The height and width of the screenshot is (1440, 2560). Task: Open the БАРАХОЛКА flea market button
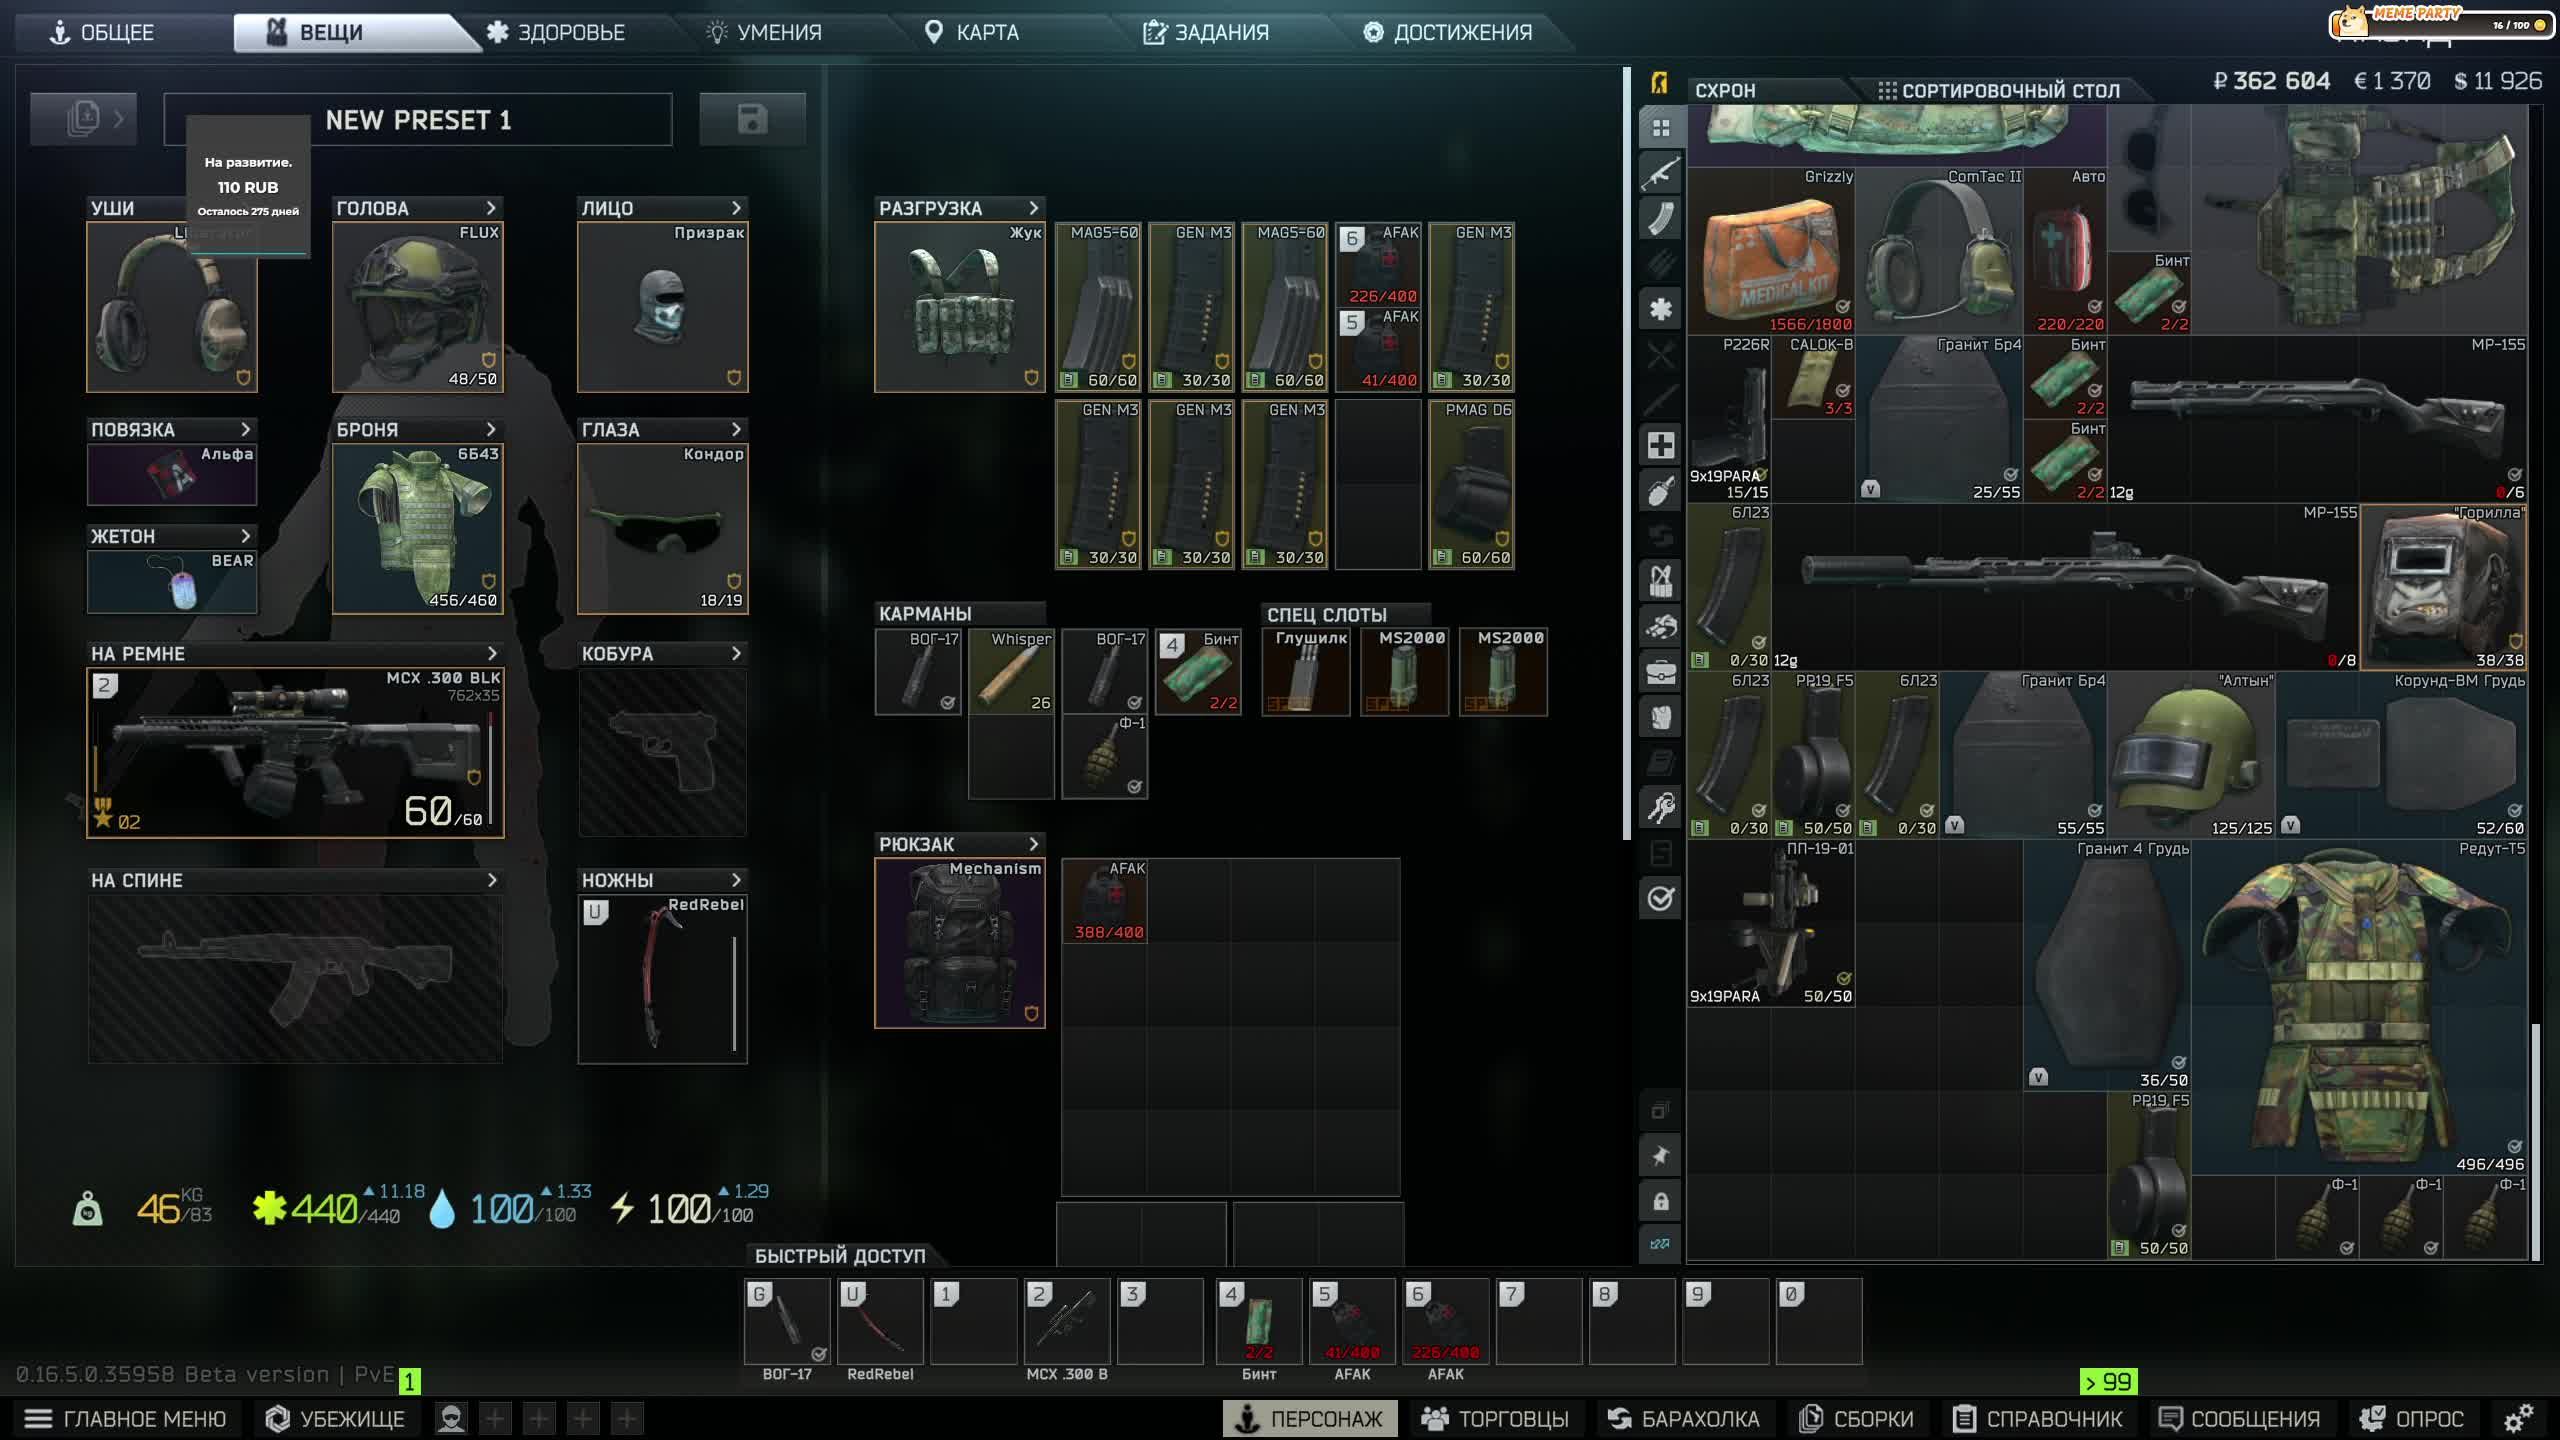(x=1683, y=1418)
